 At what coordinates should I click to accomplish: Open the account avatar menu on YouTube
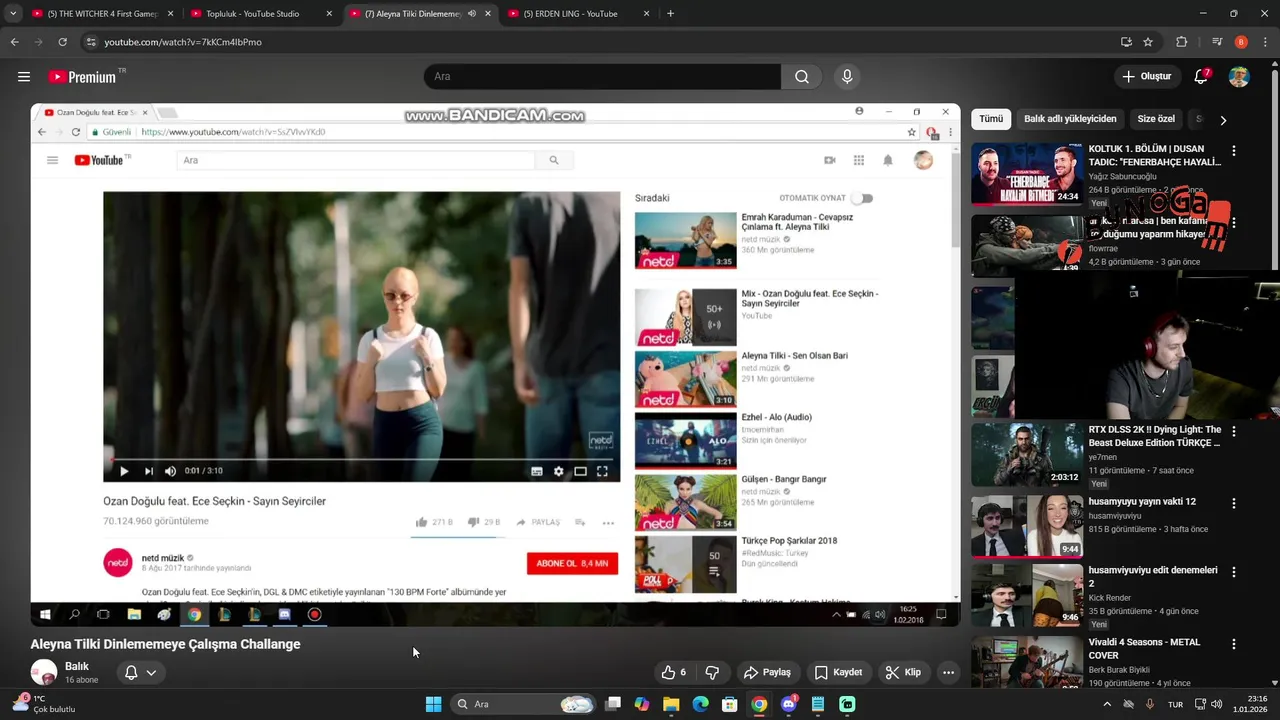[1239, 77]
